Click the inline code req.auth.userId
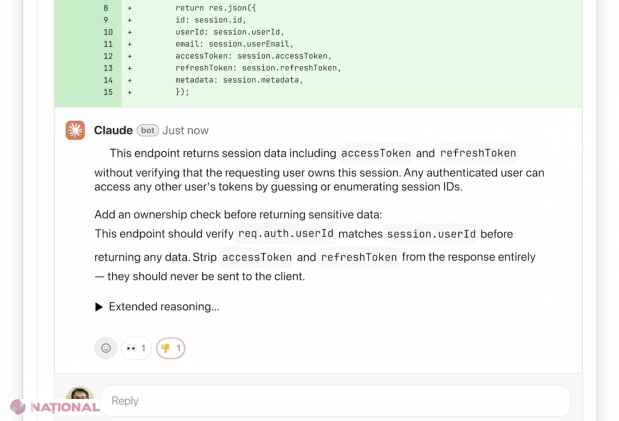 (285, 234)
